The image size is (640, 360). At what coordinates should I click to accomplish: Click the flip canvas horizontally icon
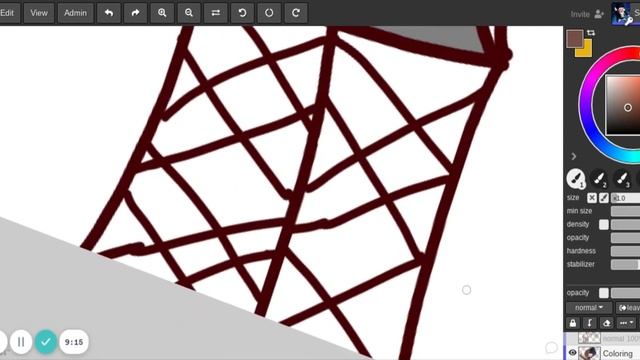pos(216,13)
